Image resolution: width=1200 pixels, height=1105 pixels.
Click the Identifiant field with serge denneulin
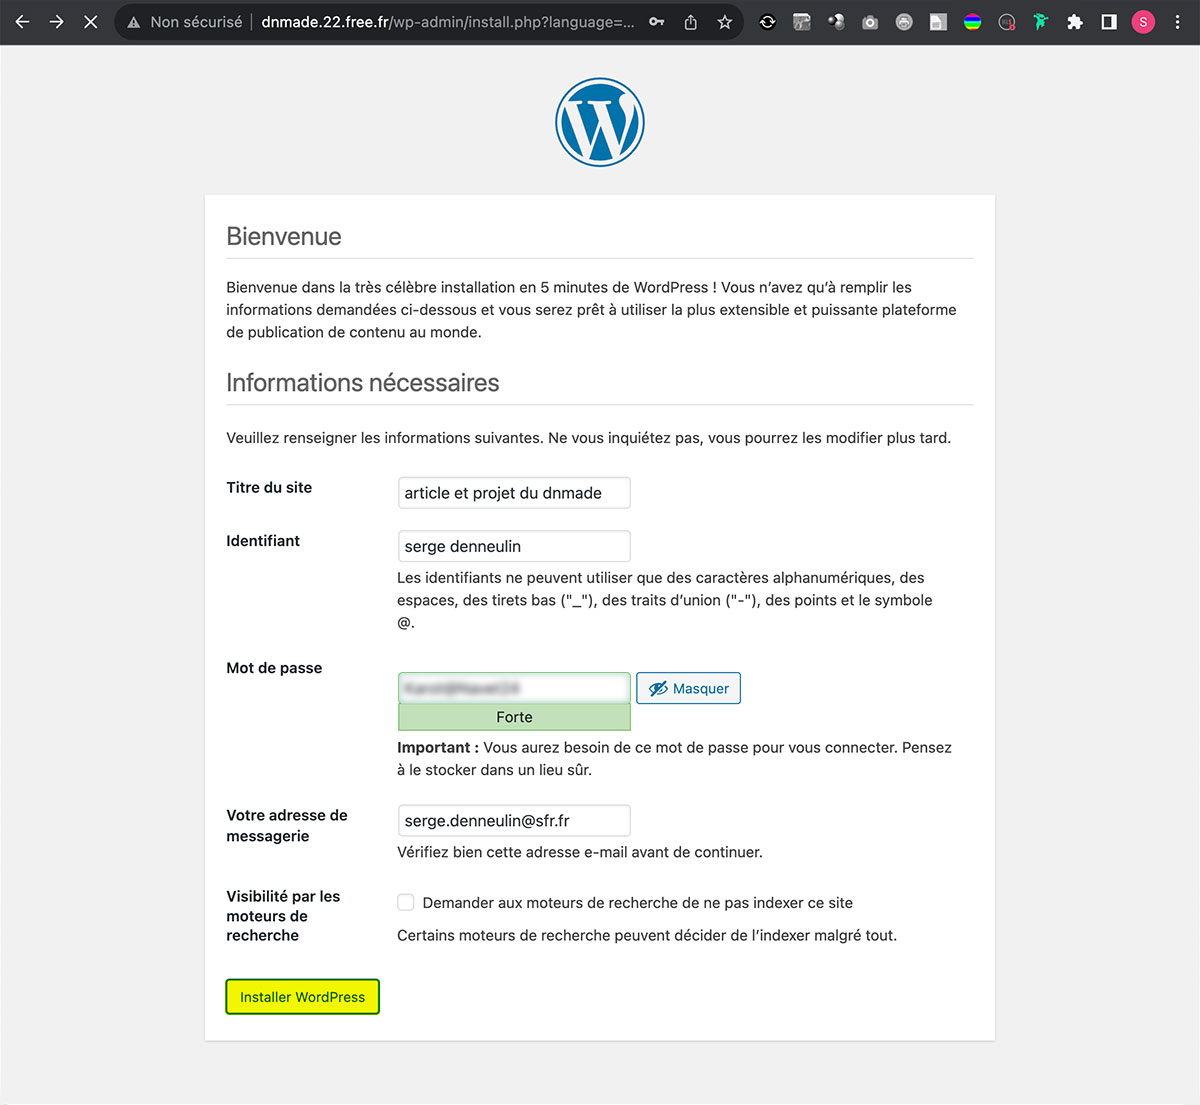[514, 546]
